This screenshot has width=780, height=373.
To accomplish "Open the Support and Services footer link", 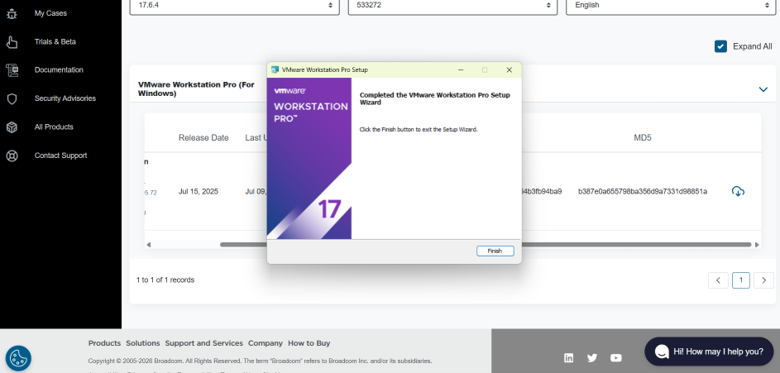I will (204, 343).
